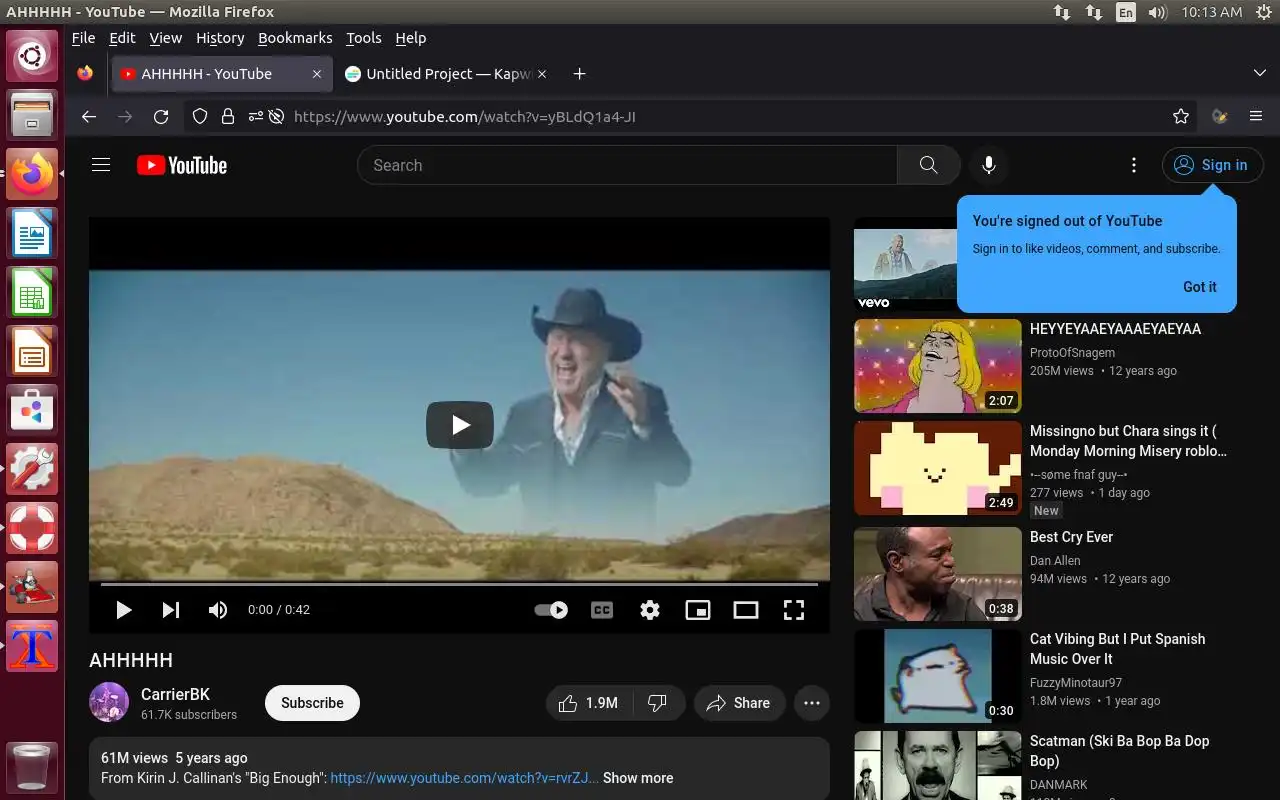Click the tracking protection shield icon
Image resolution: width=1280 pixels, height=800 pixels.
coord(200,117)
